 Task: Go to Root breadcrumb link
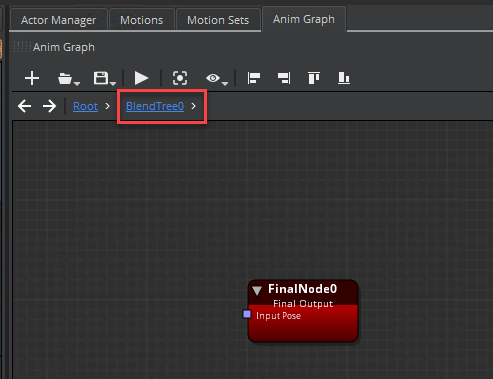(x=85, y=106)
